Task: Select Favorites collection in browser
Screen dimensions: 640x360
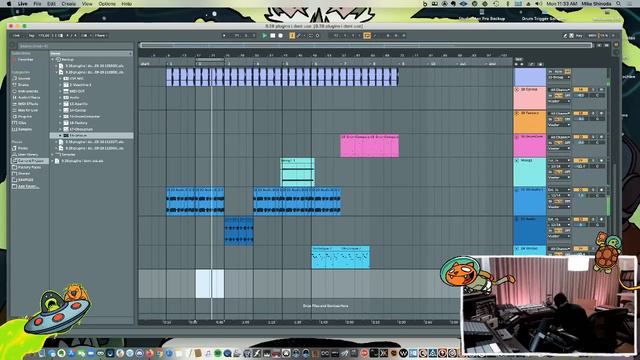Action: click(25, 60)
